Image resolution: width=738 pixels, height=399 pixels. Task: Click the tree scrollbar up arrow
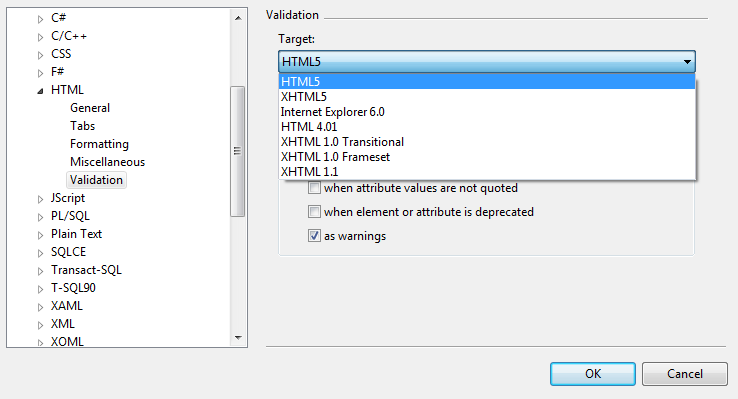(x=238, y=18)
